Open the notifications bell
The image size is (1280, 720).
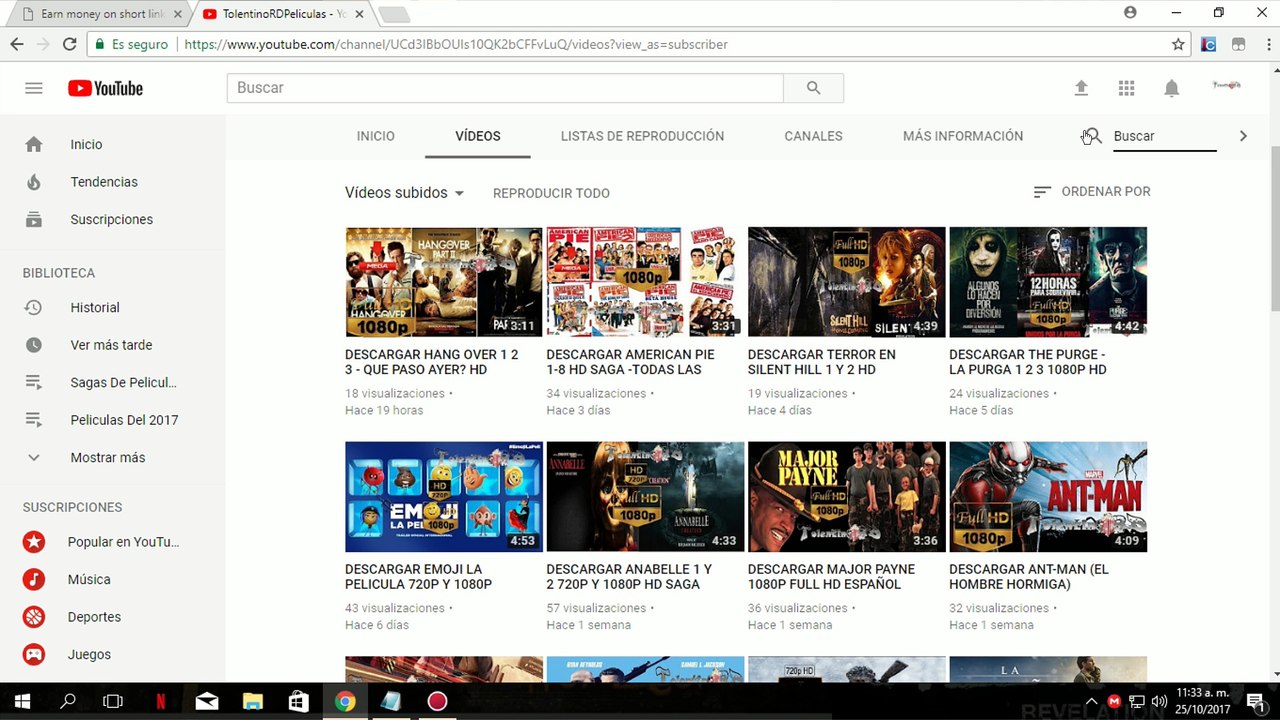(1171, 88)
